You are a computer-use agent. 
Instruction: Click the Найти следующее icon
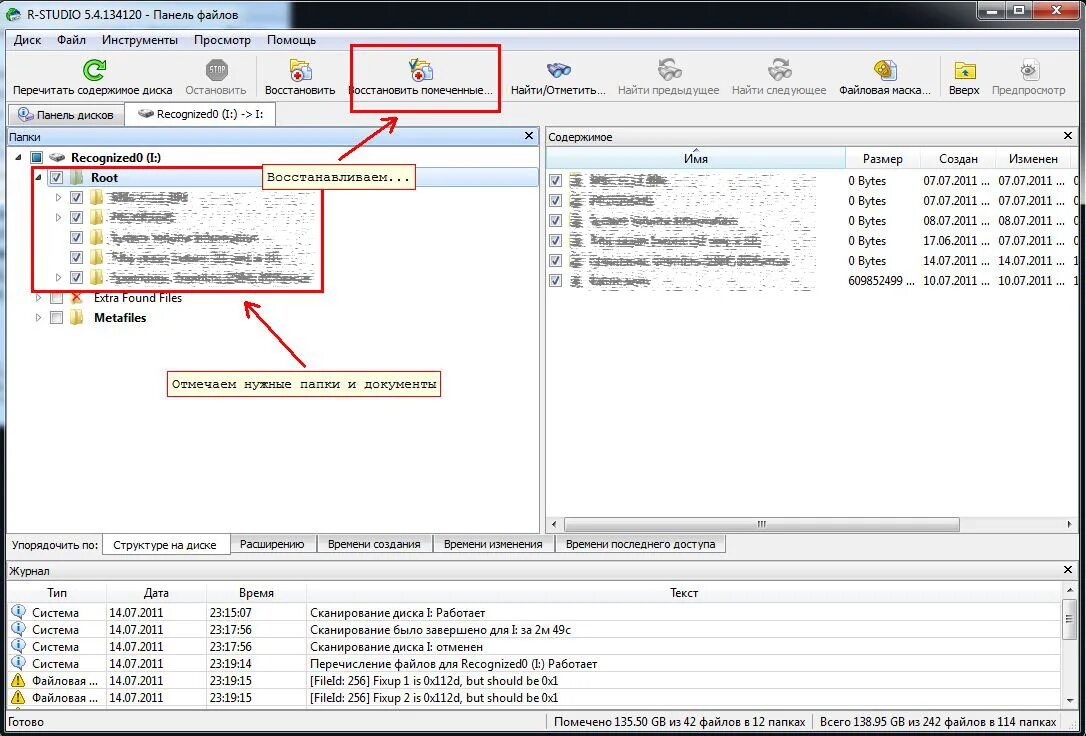tap(779, 70)
